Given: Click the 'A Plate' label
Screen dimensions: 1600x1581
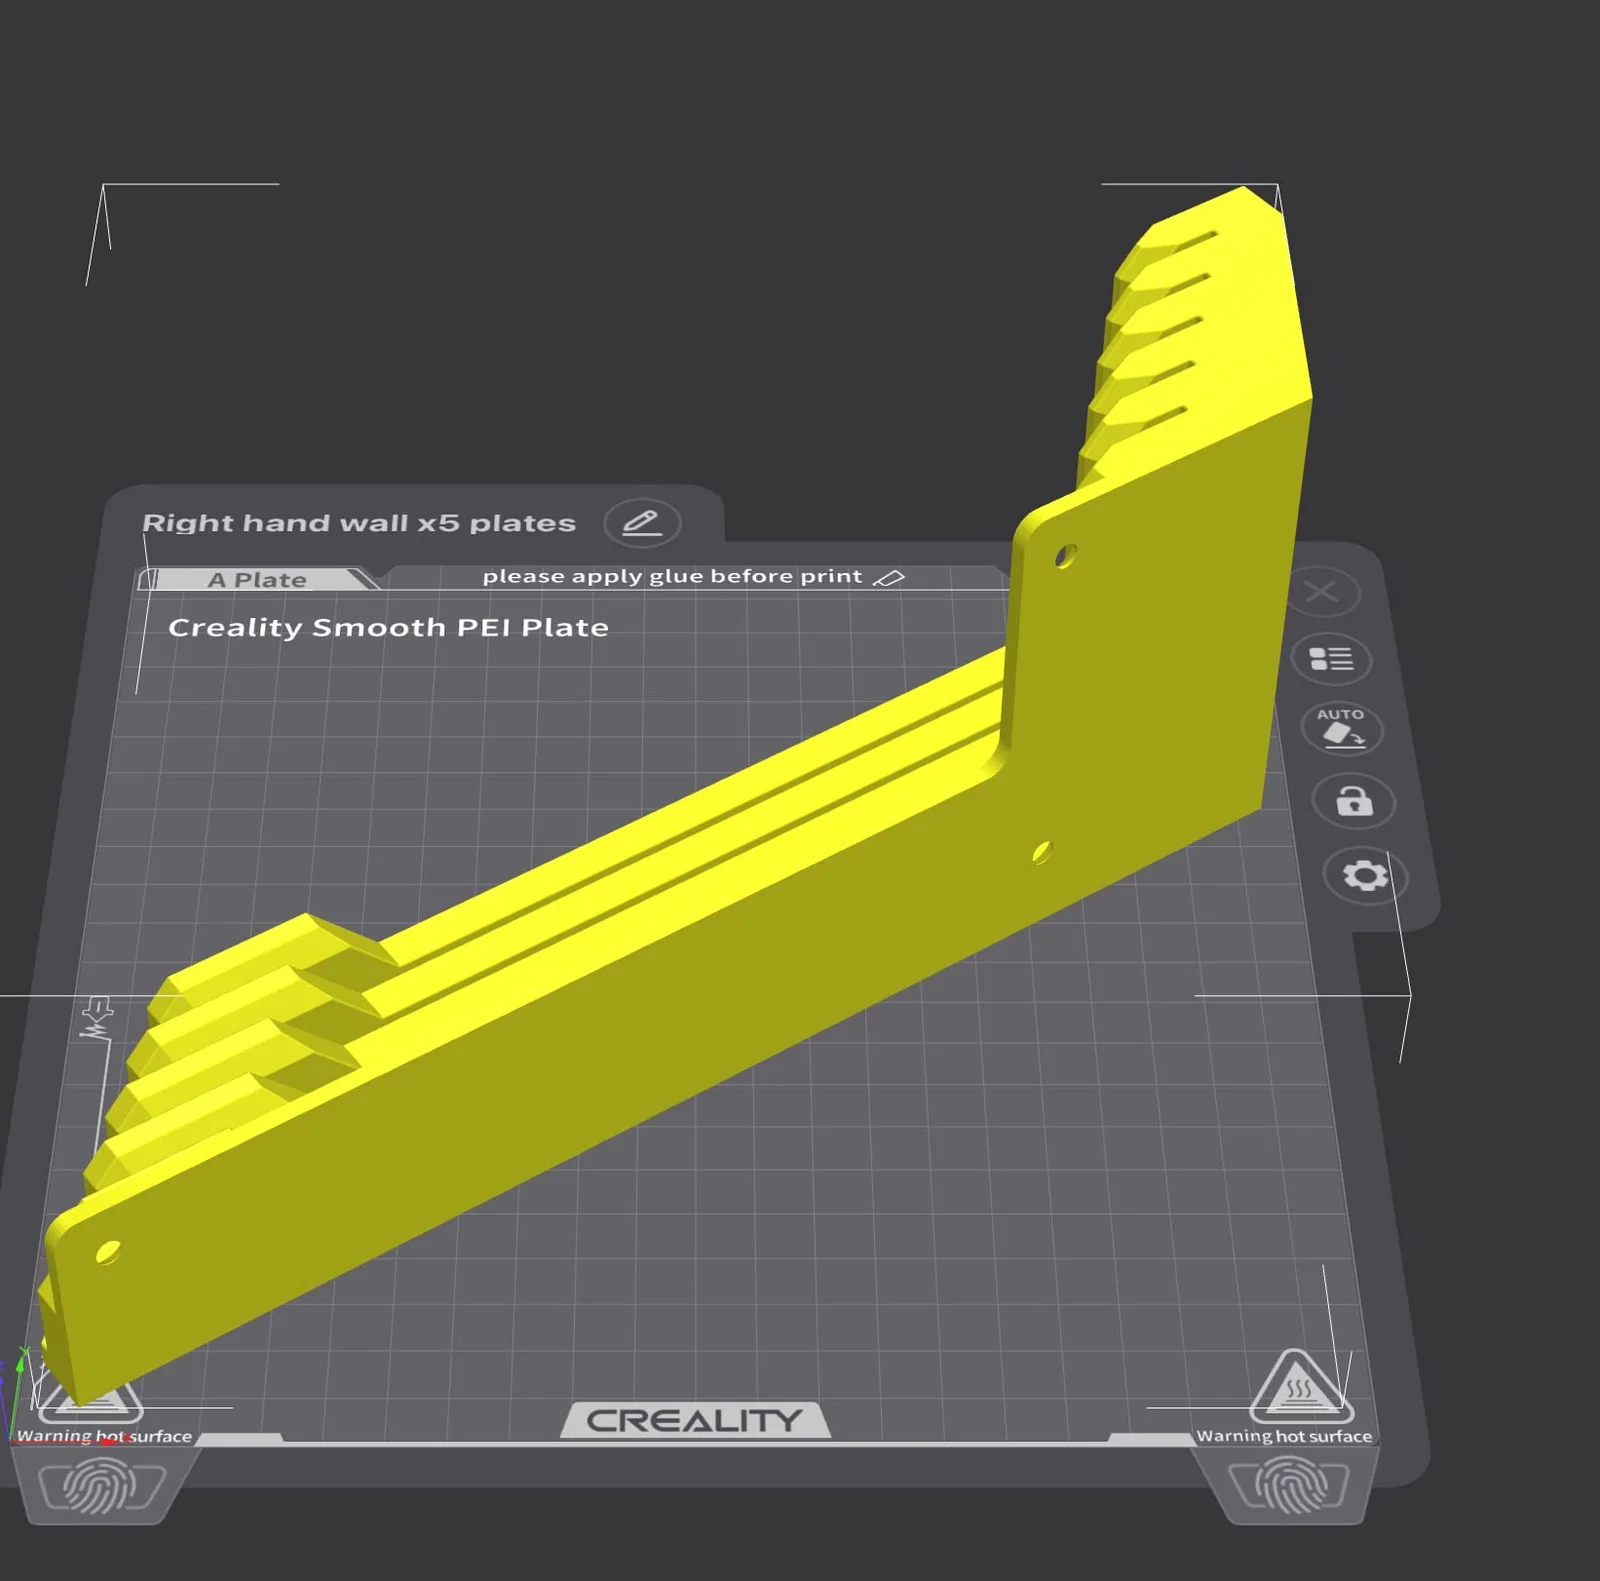Looking at the screenshot, I should [x=257, y=580].
